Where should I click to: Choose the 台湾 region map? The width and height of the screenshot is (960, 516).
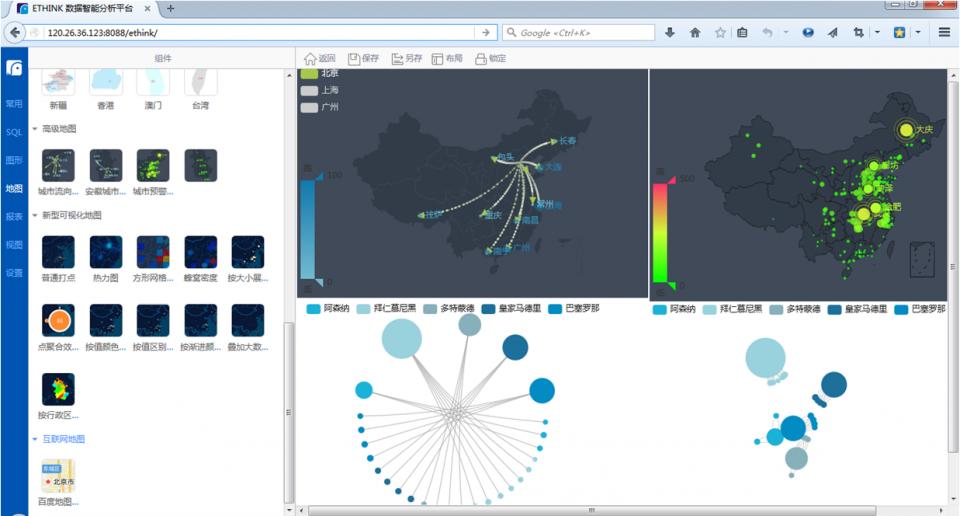(201, 83)
